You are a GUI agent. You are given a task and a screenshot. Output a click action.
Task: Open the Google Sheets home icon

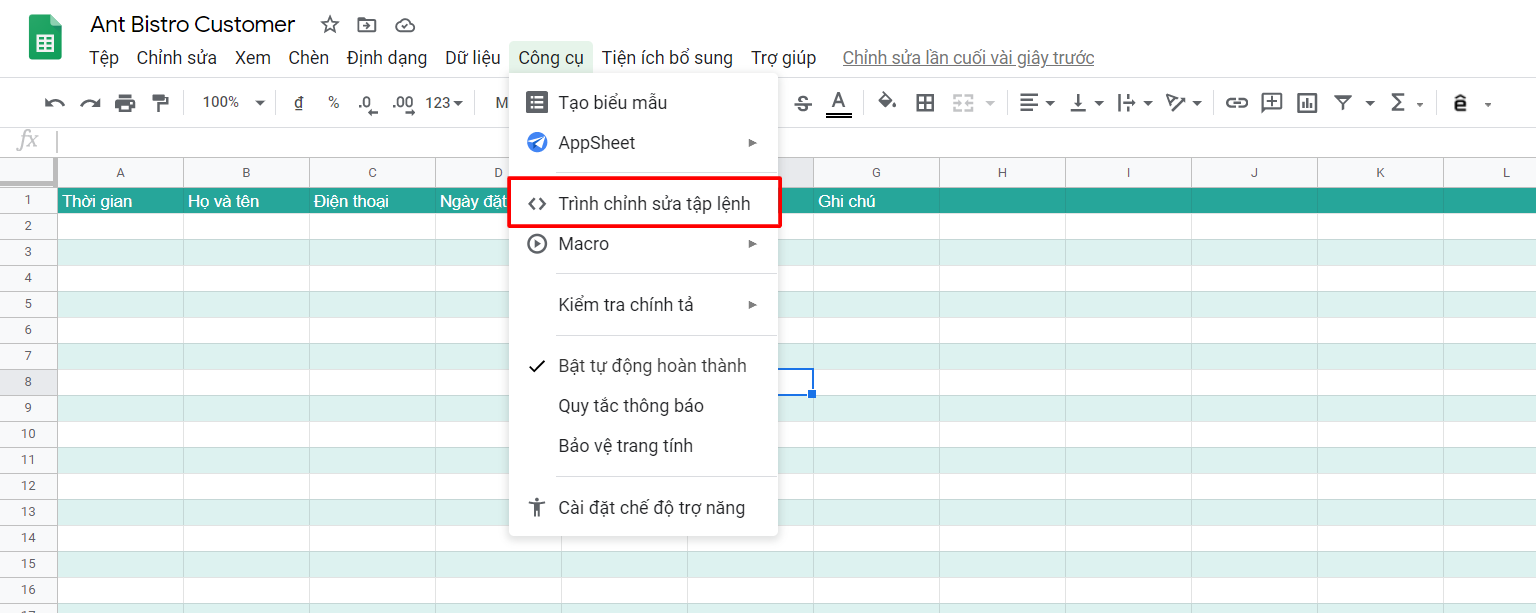(x=45, y=38)
